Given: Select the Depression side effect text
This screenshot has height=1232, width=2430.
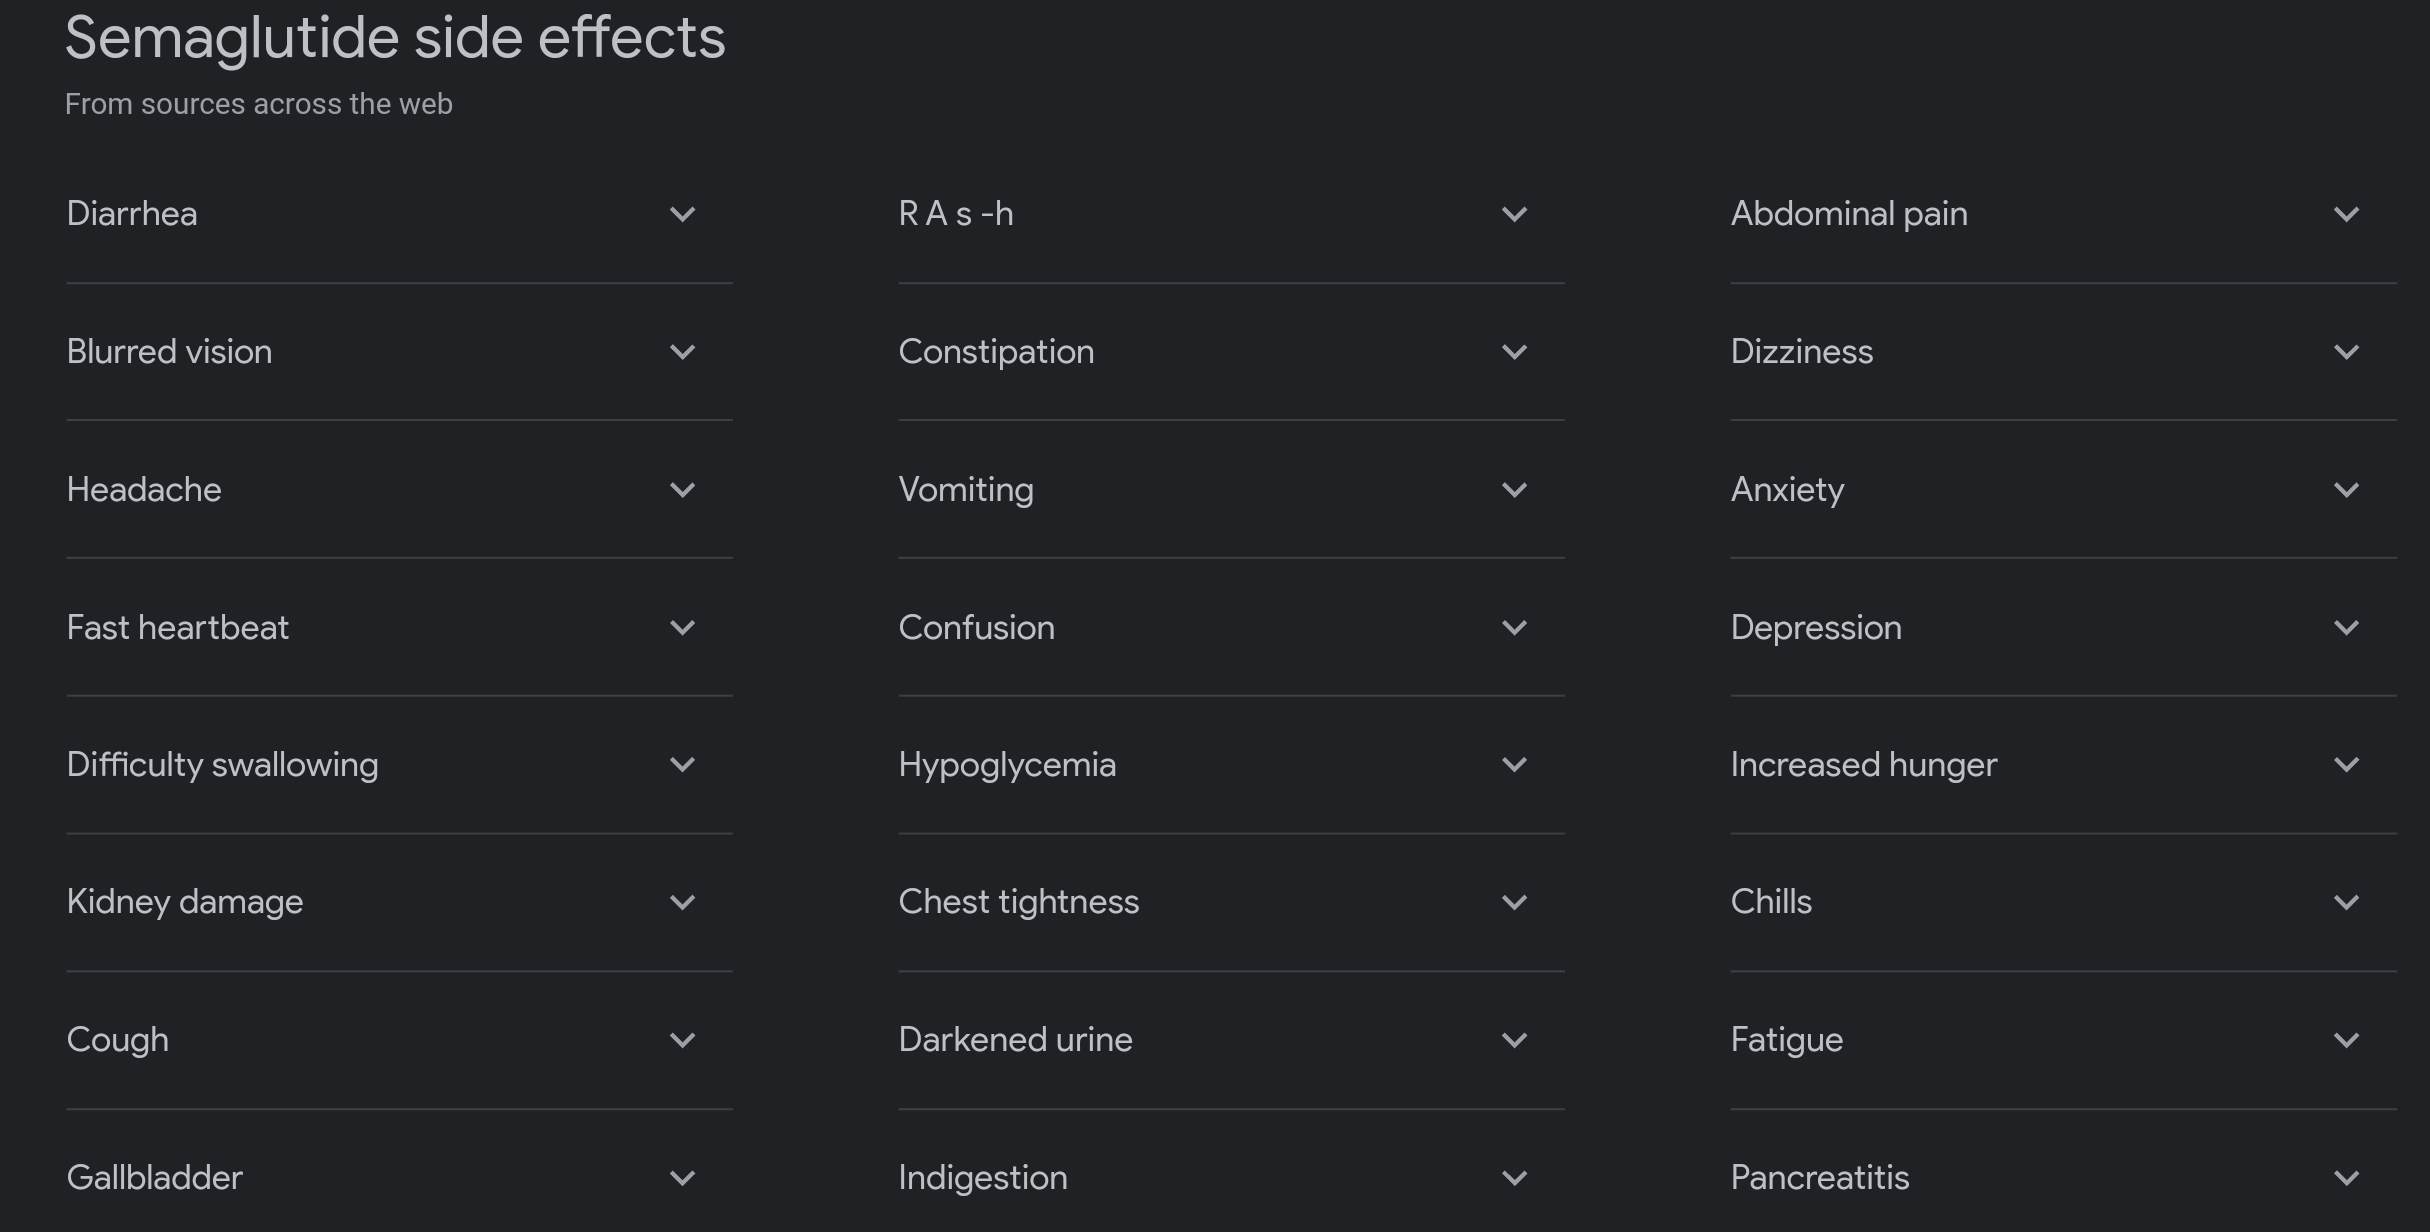Looking at the screenshot, I should pyautogui.click(x=1816, y=628).
